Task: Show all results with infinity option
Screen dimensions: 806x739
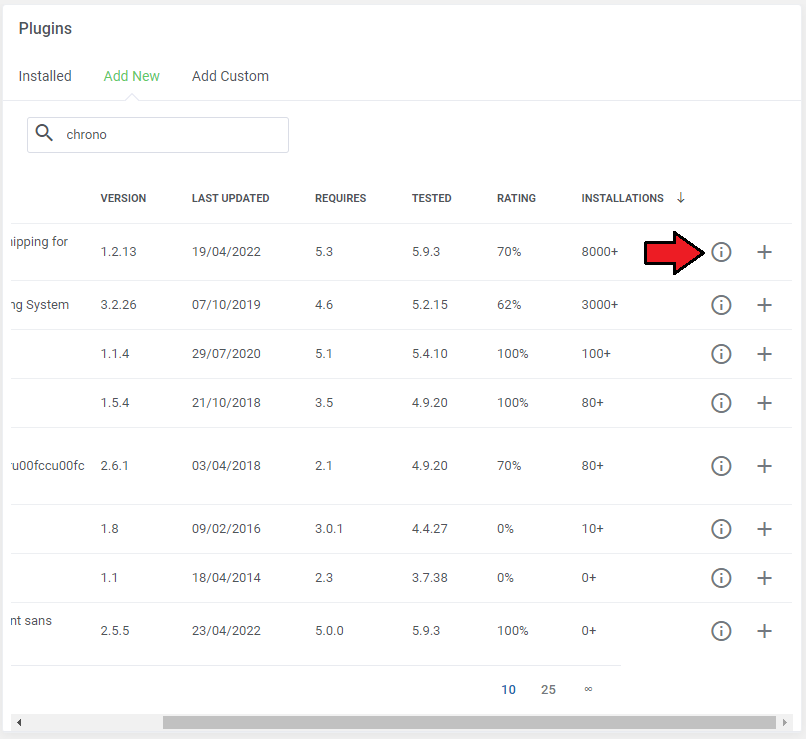Action: [588, 689]
